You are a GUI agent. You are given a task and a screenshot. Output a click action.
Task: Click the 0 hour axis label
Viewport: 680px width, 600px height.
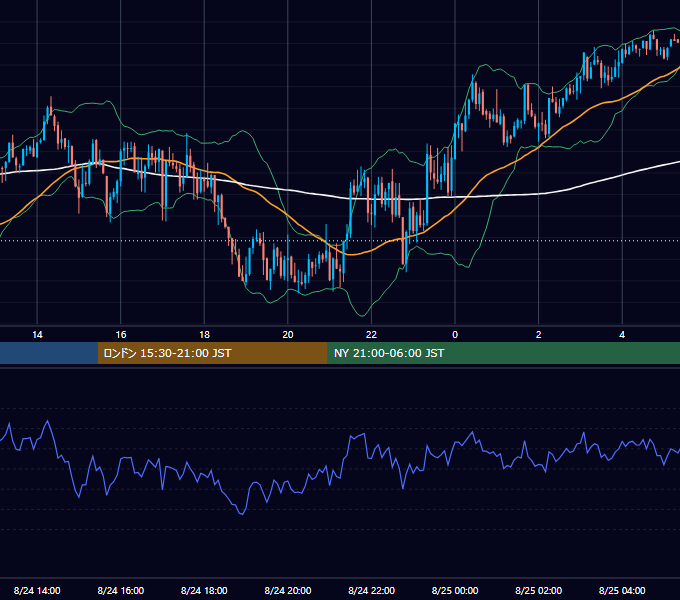(x=455, y=335)
